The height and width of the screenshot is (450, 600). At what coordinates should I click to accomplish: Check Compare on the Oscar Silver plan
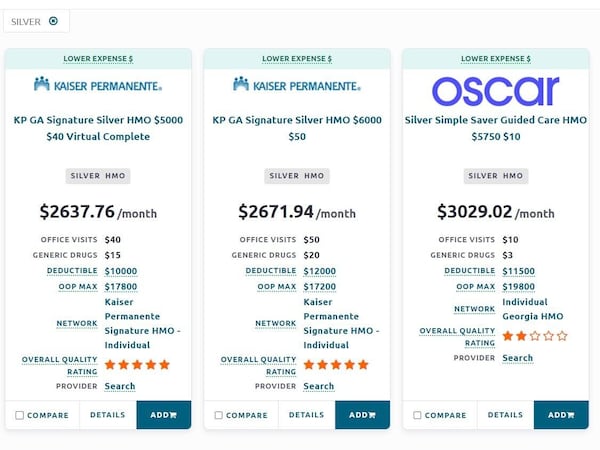coord(417,415)
